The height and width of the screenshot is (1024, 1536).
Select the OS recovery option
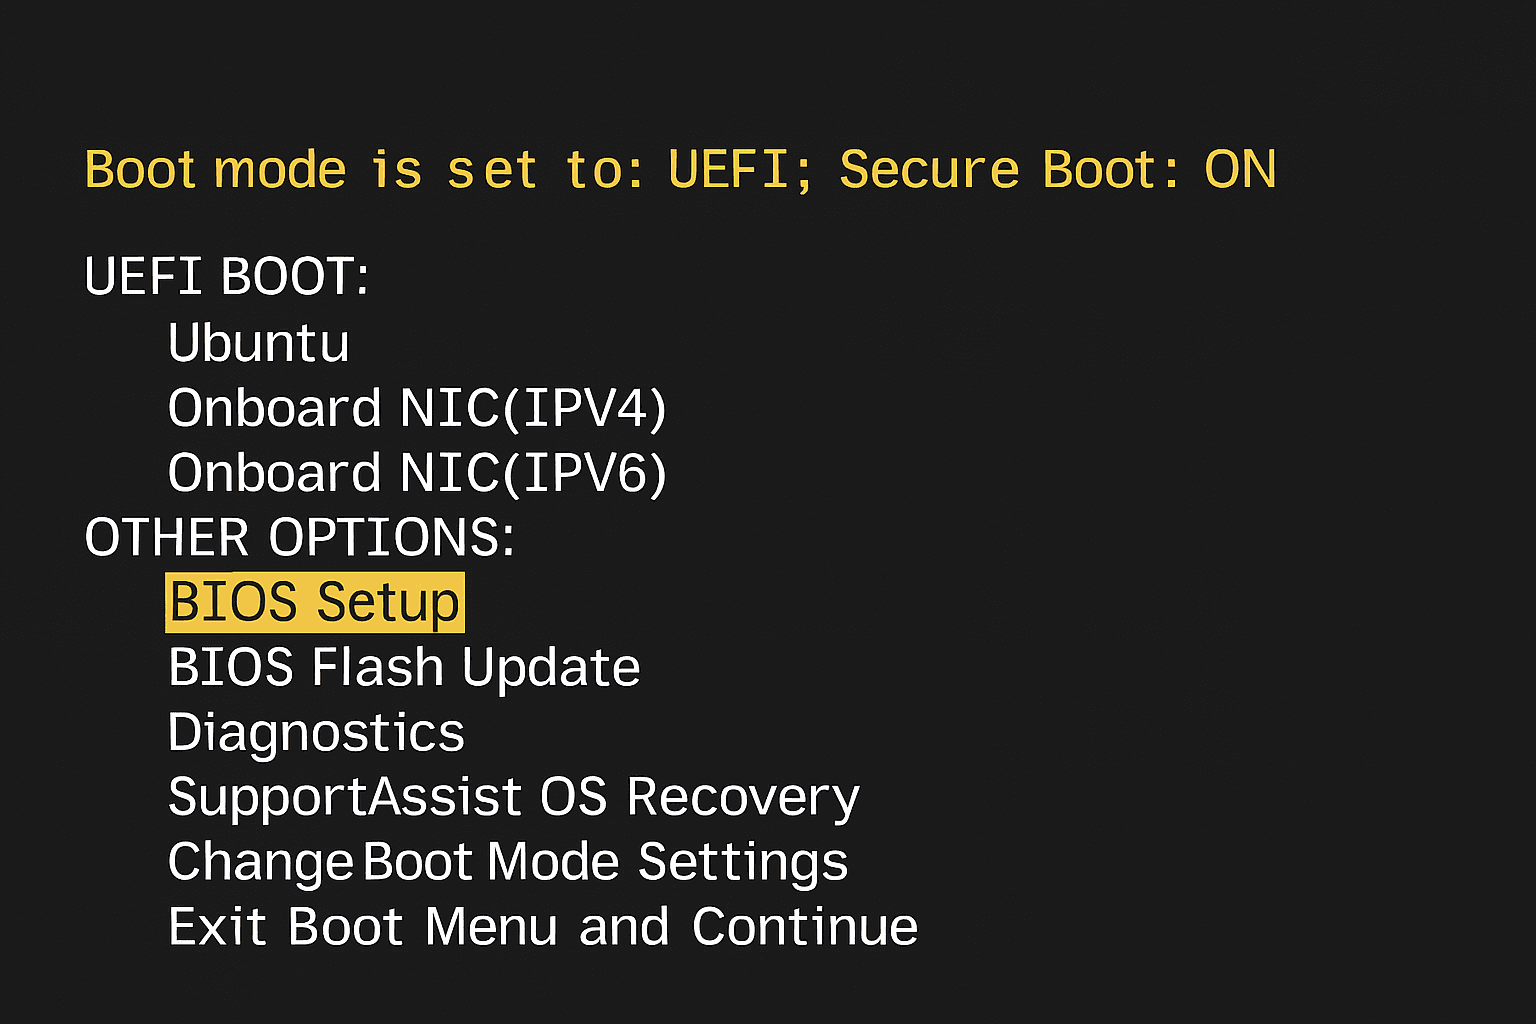(513, 797)
